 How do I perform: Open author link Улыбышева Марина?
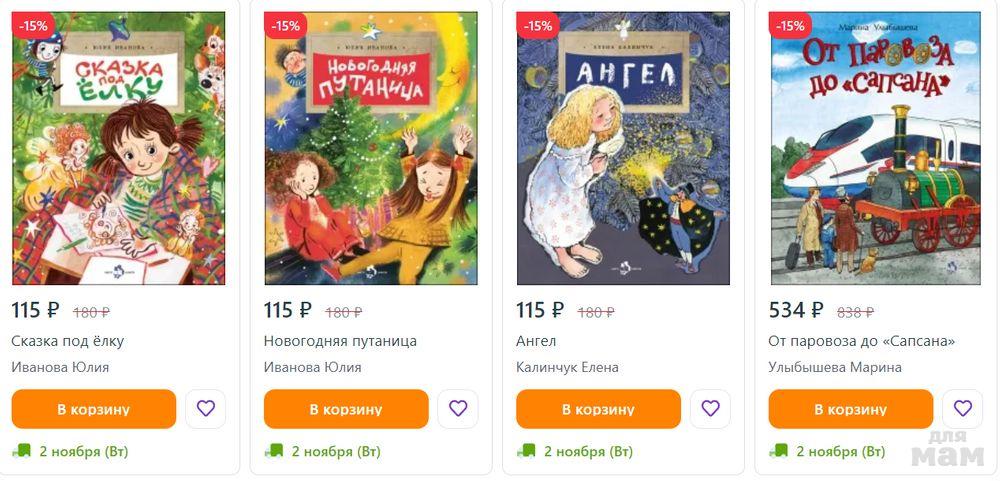coord(835,367)
